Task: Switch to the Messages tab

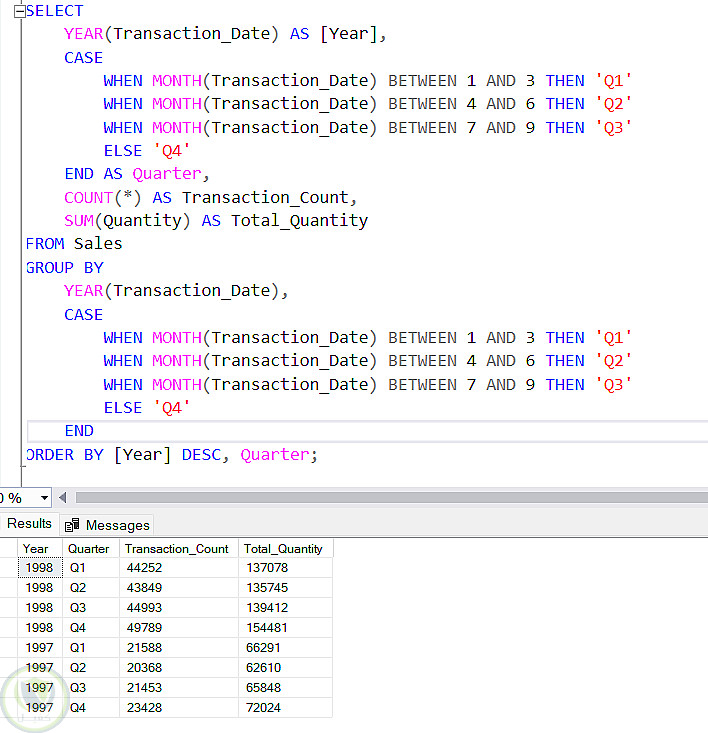Action: (x=107, y=525)
